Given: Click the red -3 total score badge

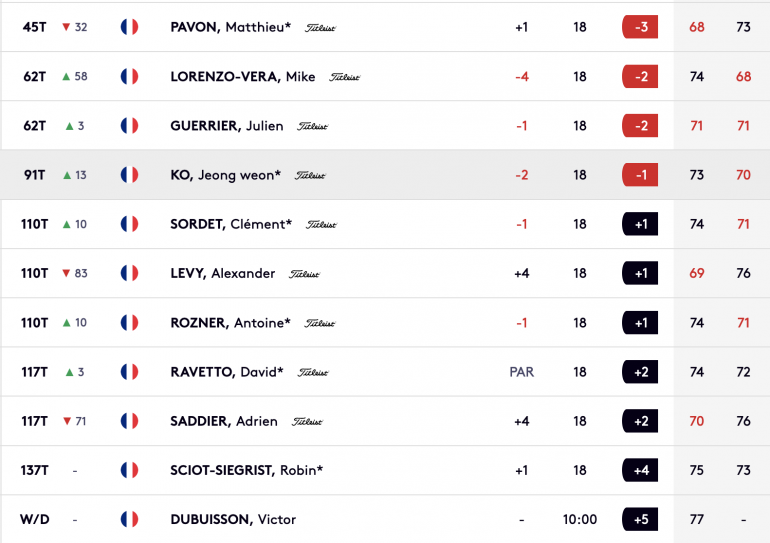Looking at the screenshot, I should [x=640, y=27].
